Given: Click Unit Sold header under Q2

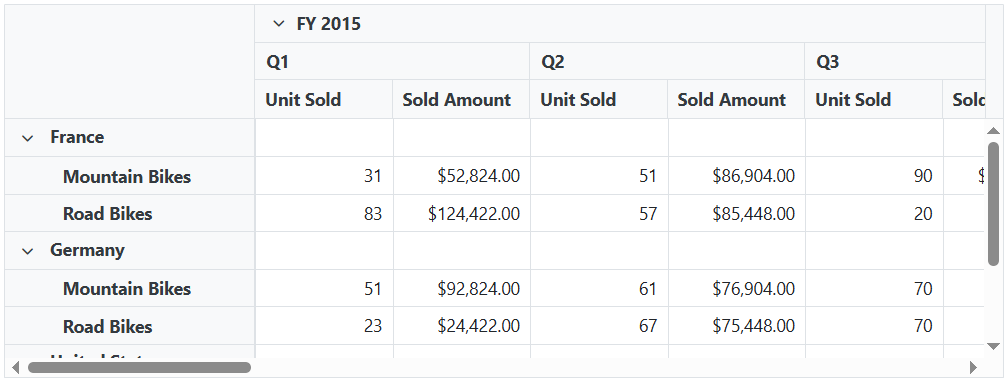Looking at the screenshot, I should click(x=599, y=100).
